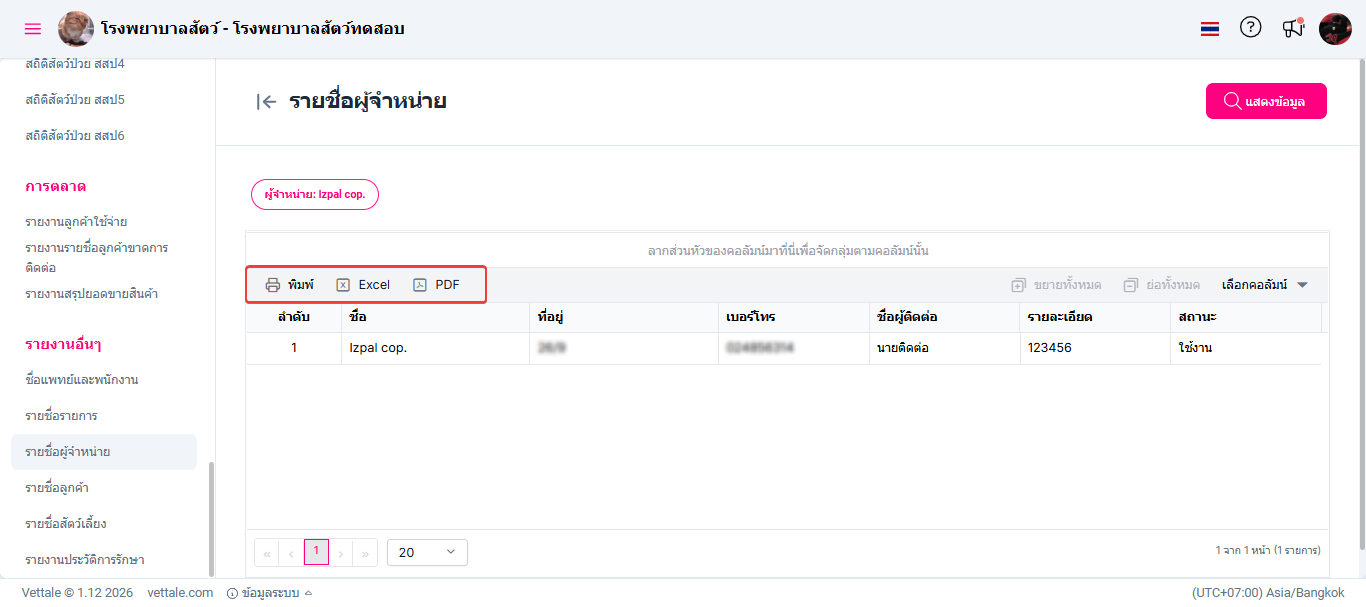Screen dimensions: 1366x607
Task: Open the page size dropdown showing 20
Action: 427,552
